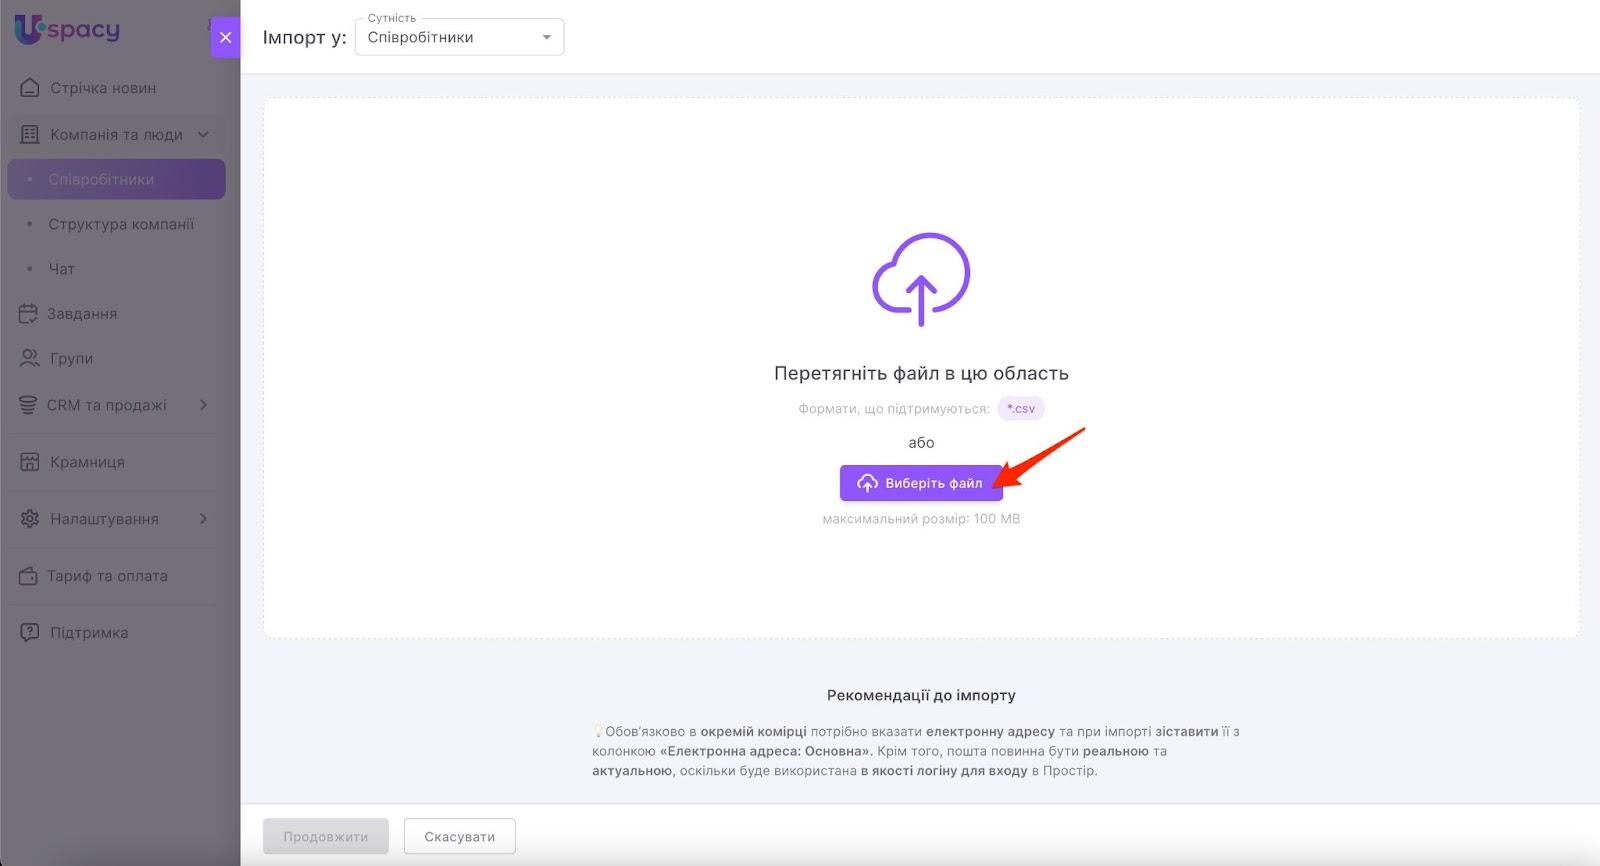The image size is (1600, 866).
Task: Expand the Налаштування chevron
Action: [x=203, y=519]
